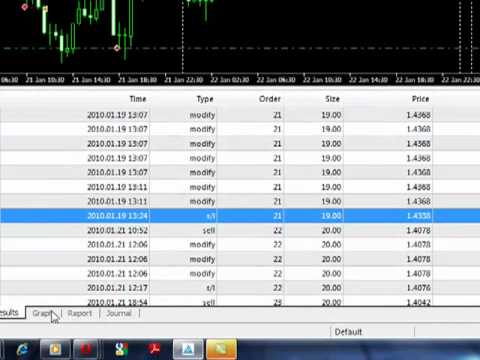The width and height of the screenshot is (480, 360).
Task: Click the red diamond marker at the chart top-left
Action: click(25, 7)
